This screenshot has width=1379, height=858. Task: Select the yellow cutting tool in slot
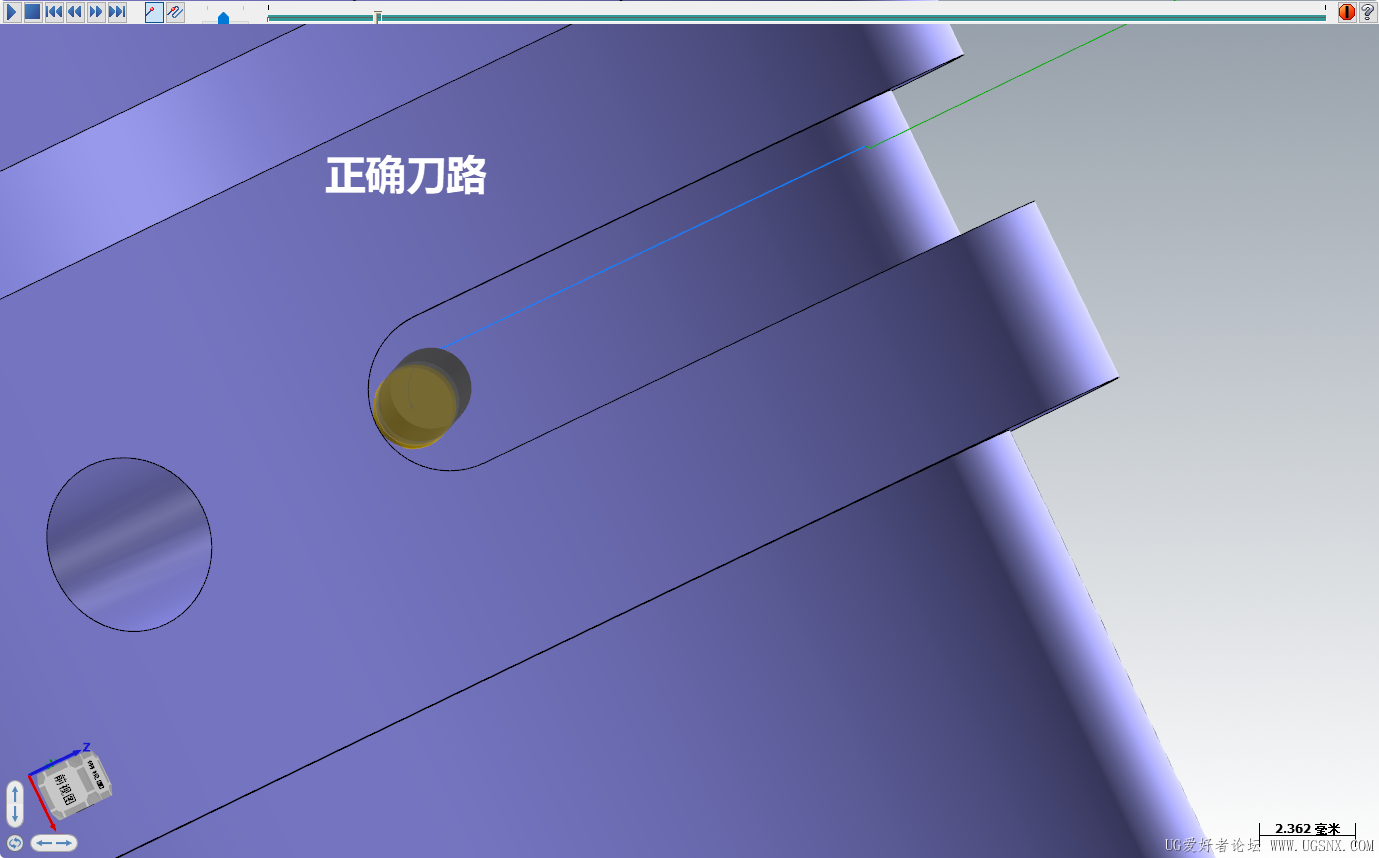click(414, 405)
